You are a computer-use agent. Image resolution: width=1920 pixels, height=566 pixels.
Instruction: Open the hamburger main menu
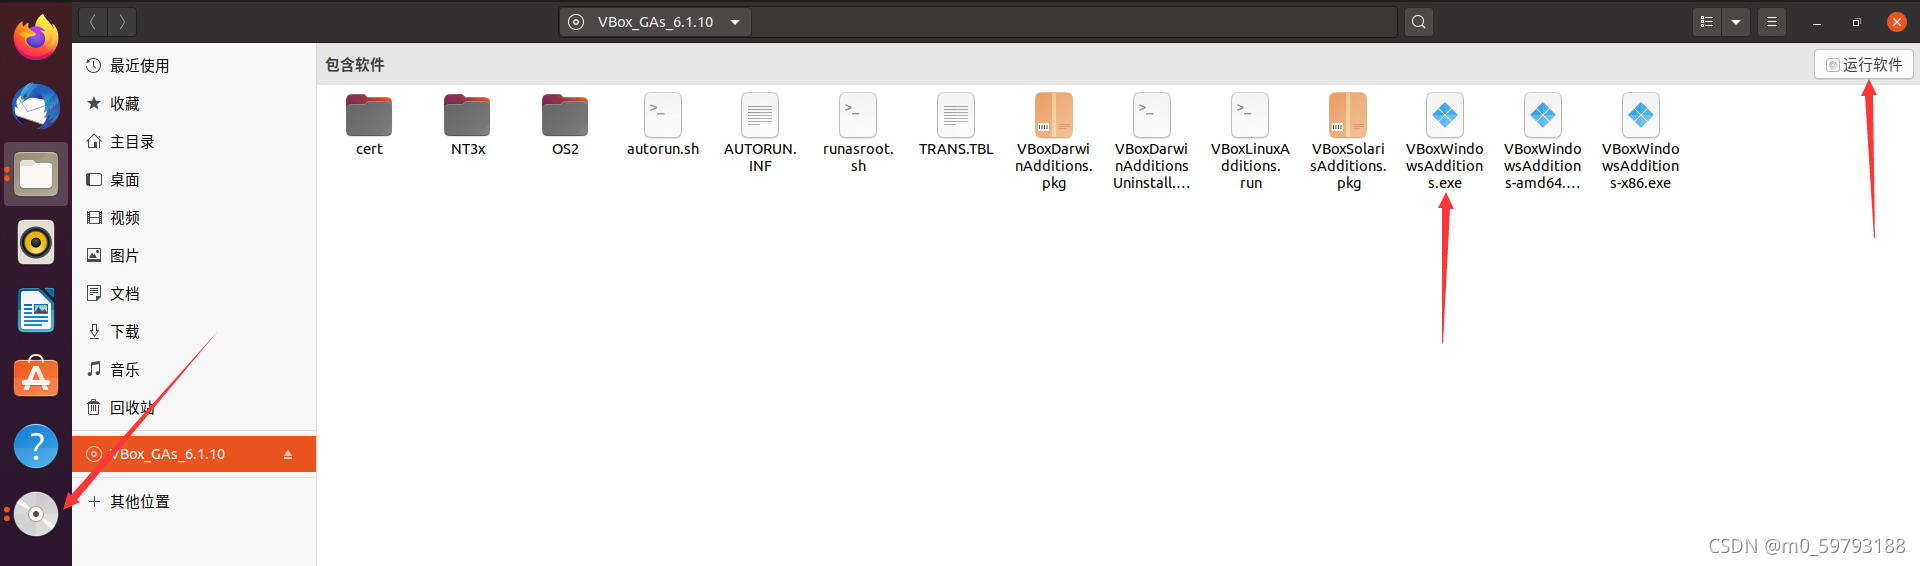pyautogui.click(x=1772, y=21)
